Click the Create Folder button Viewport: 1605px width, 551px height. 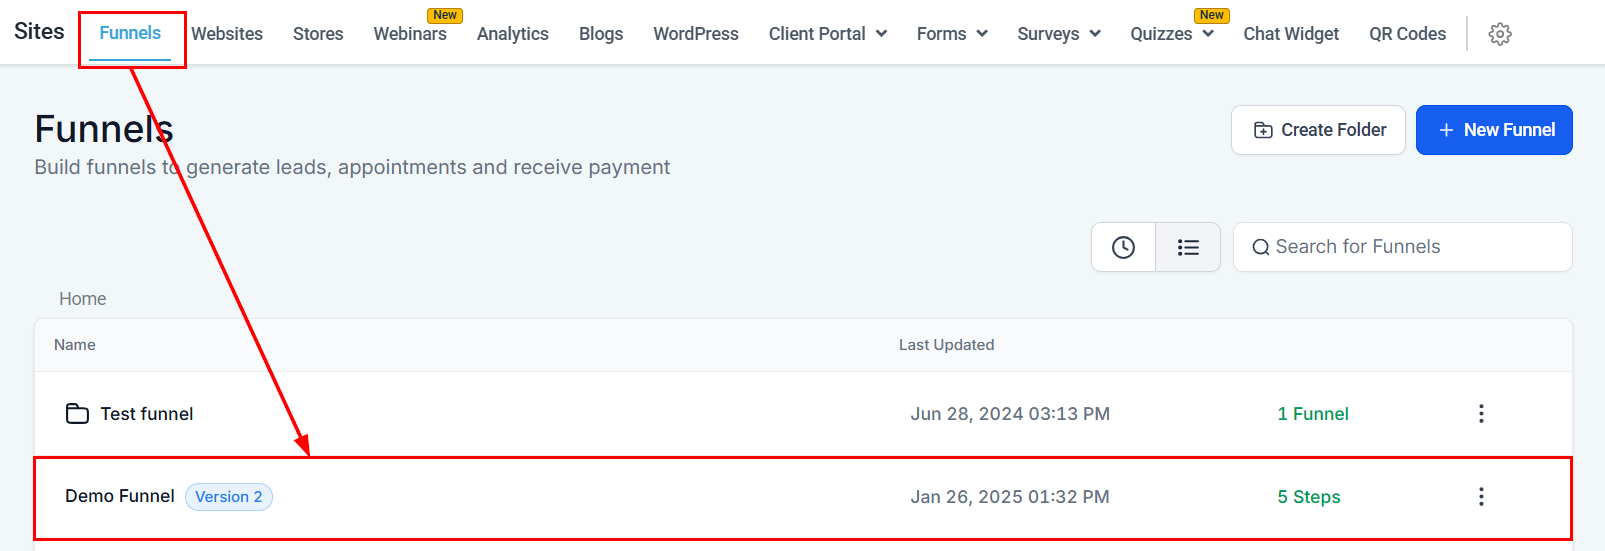pyautogui.click(x=1318, y=130)
